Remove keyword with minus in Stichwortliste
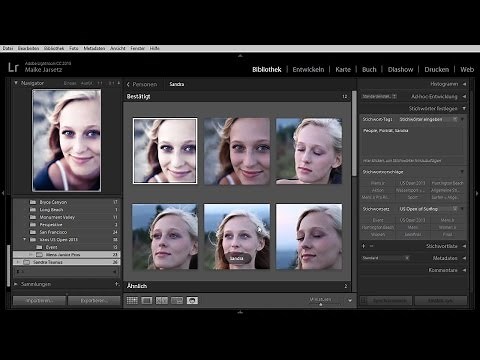The image size is (480, 360). (x=371, y=246)
